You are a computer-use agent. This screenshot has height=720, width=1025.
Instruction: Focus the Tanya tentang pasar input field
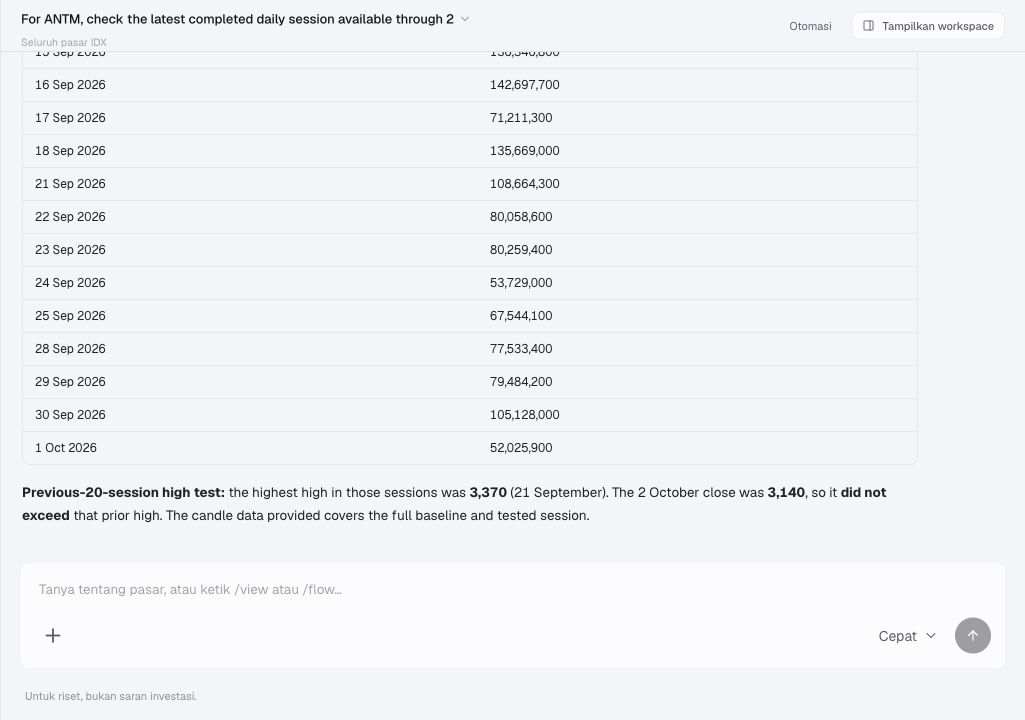tap(512, 589)
